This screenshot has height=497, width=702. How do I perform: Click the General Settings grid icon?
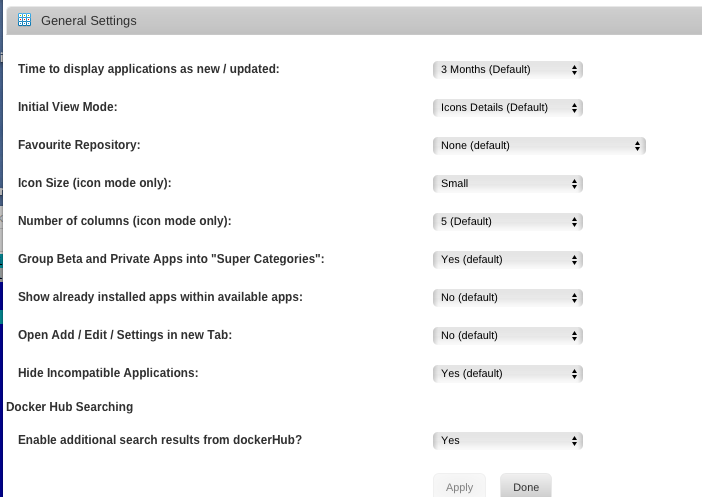click(x=24, y=20)
